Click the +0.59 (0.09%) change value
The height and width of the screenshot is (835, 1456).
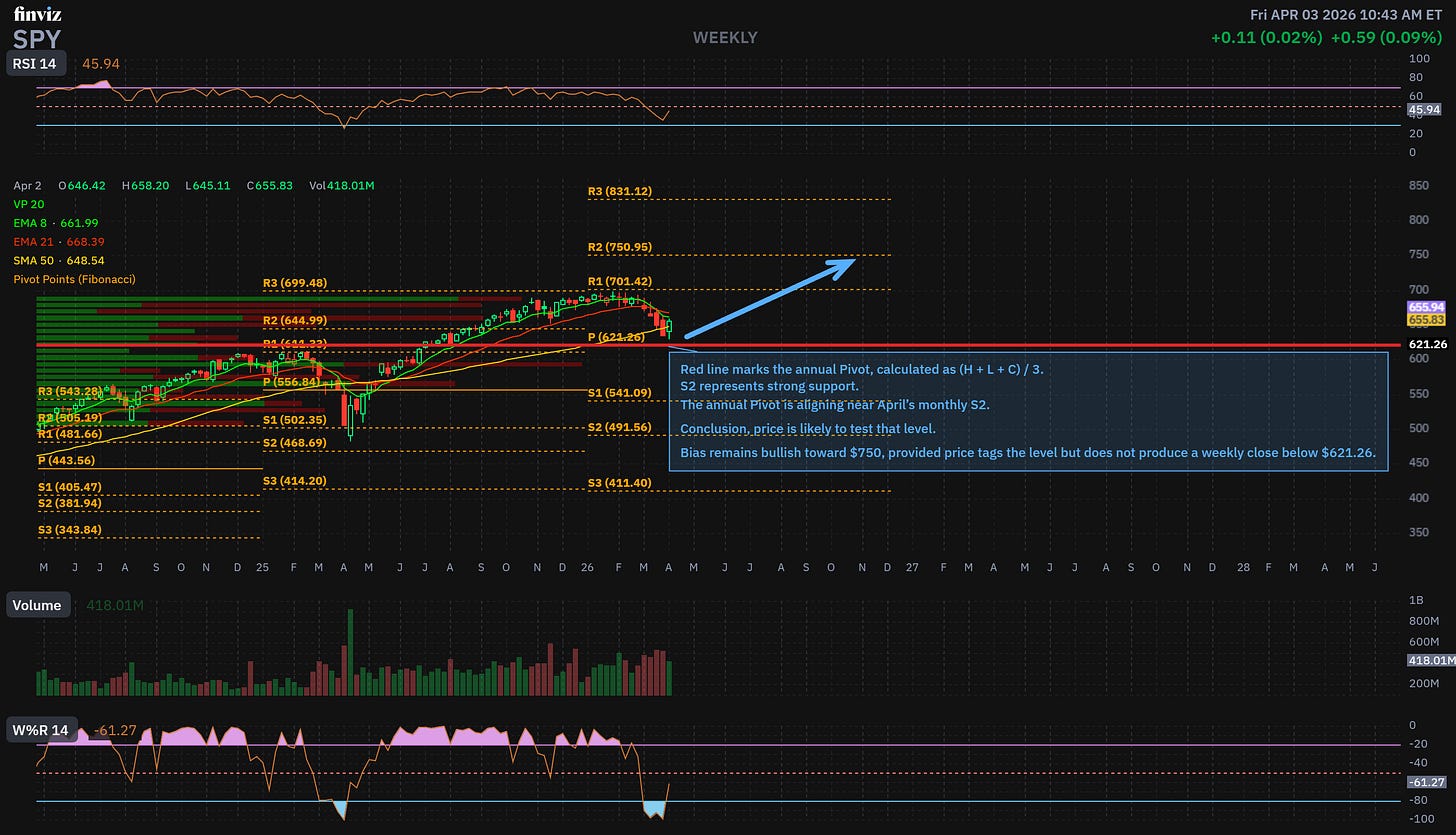1387,37
